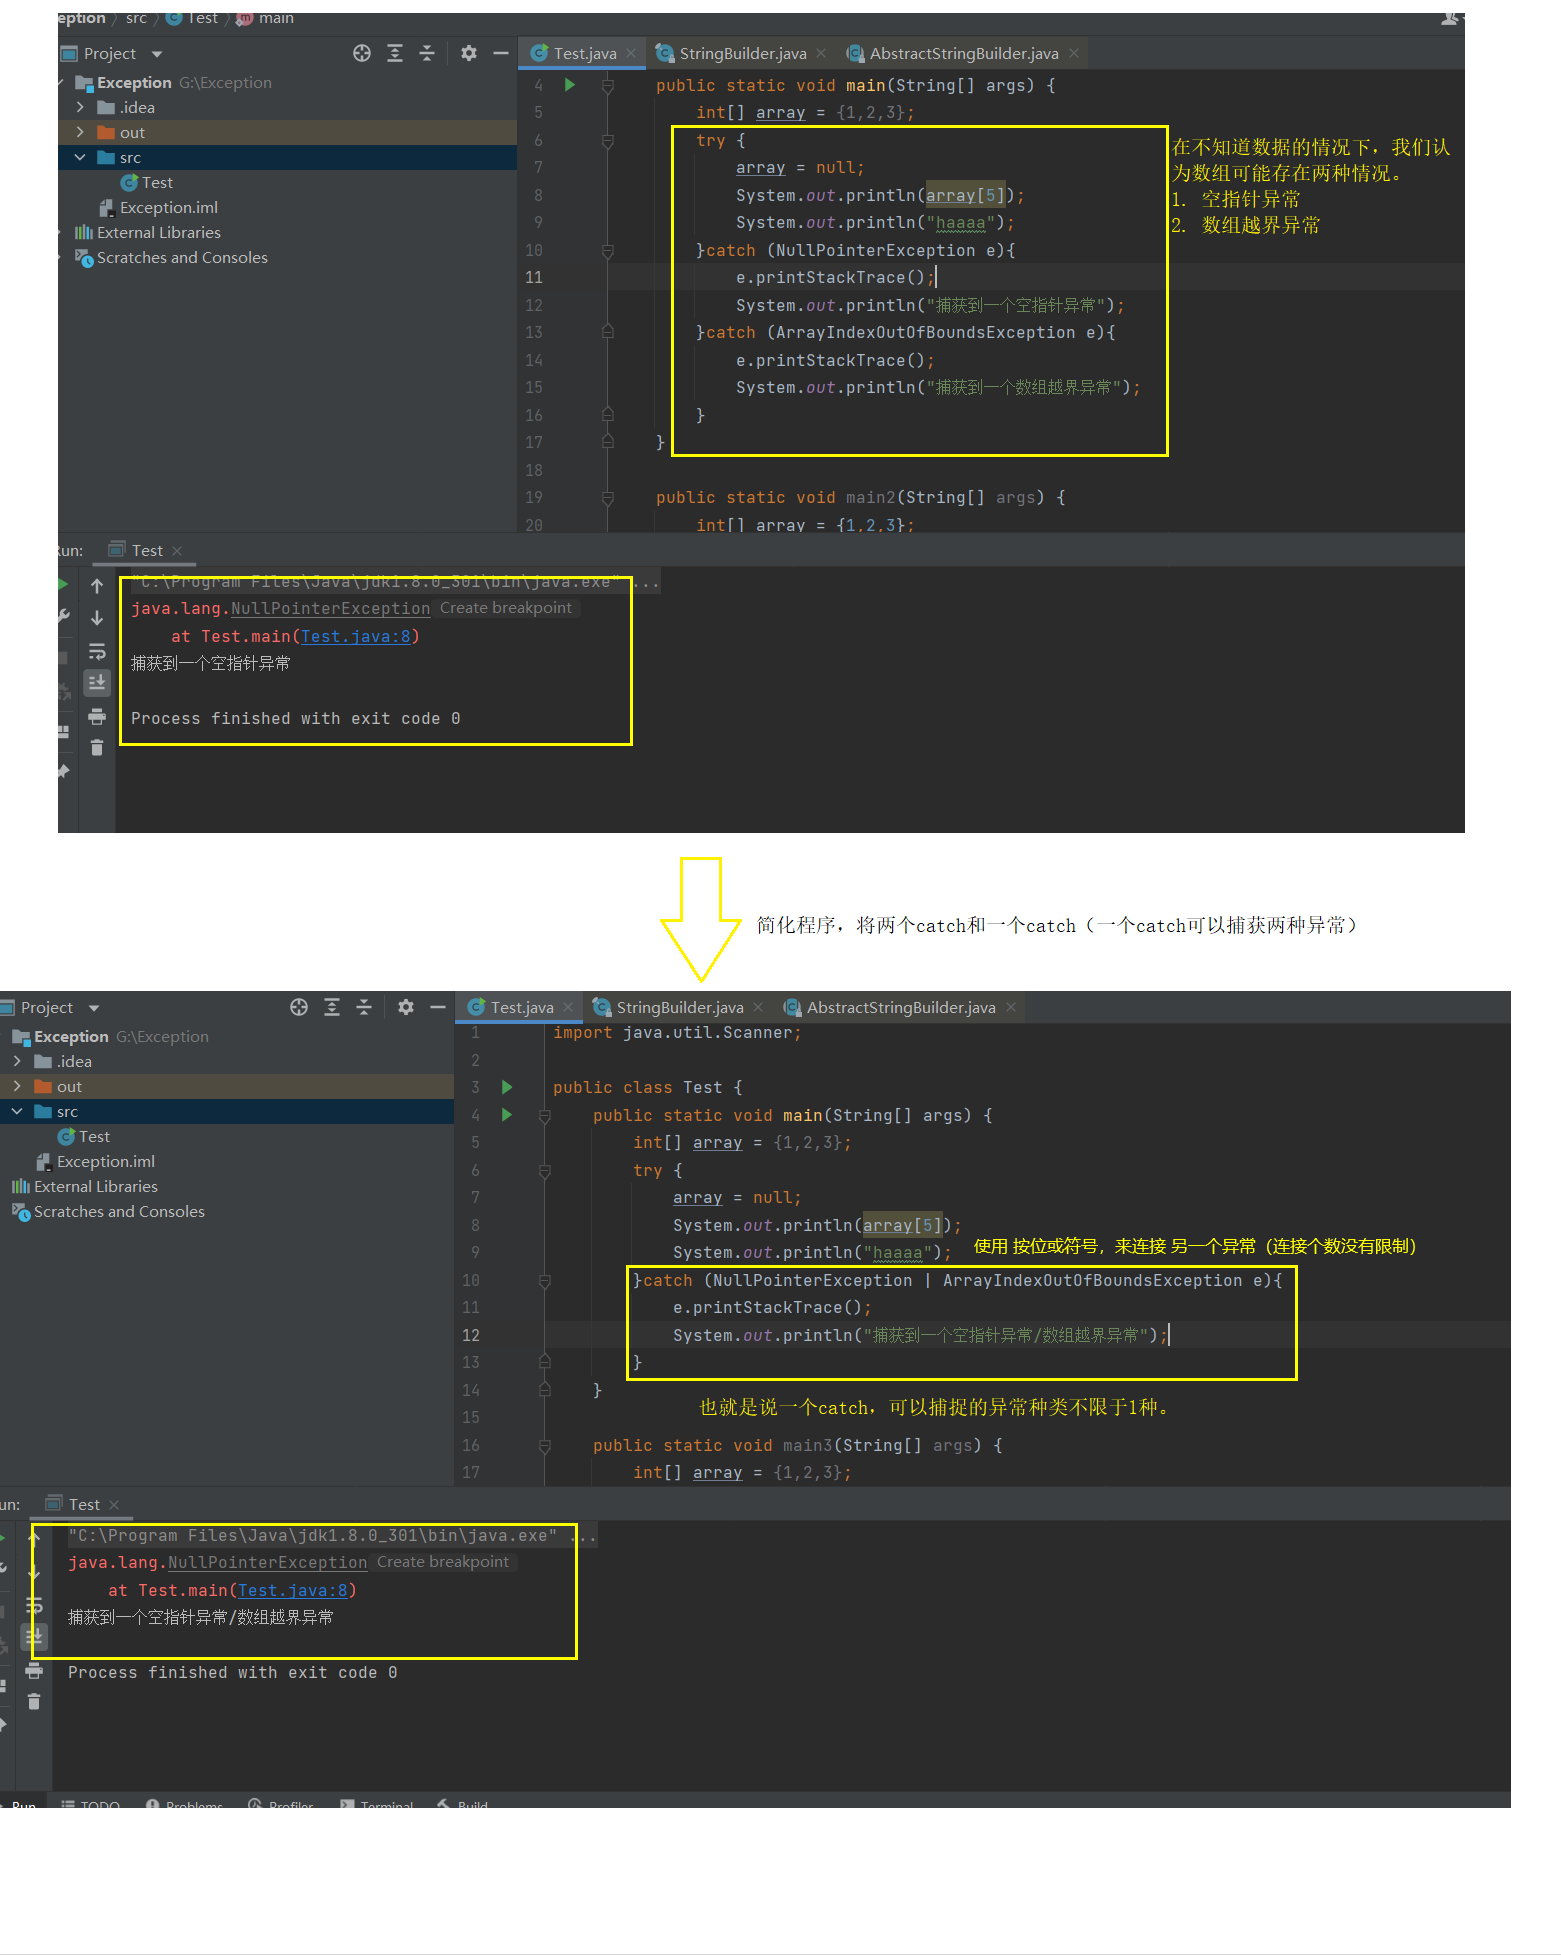This screenshot has height=1955, width=1561.
Task: Click Expand All icon in upper Project panel
Action: point(395,53)
